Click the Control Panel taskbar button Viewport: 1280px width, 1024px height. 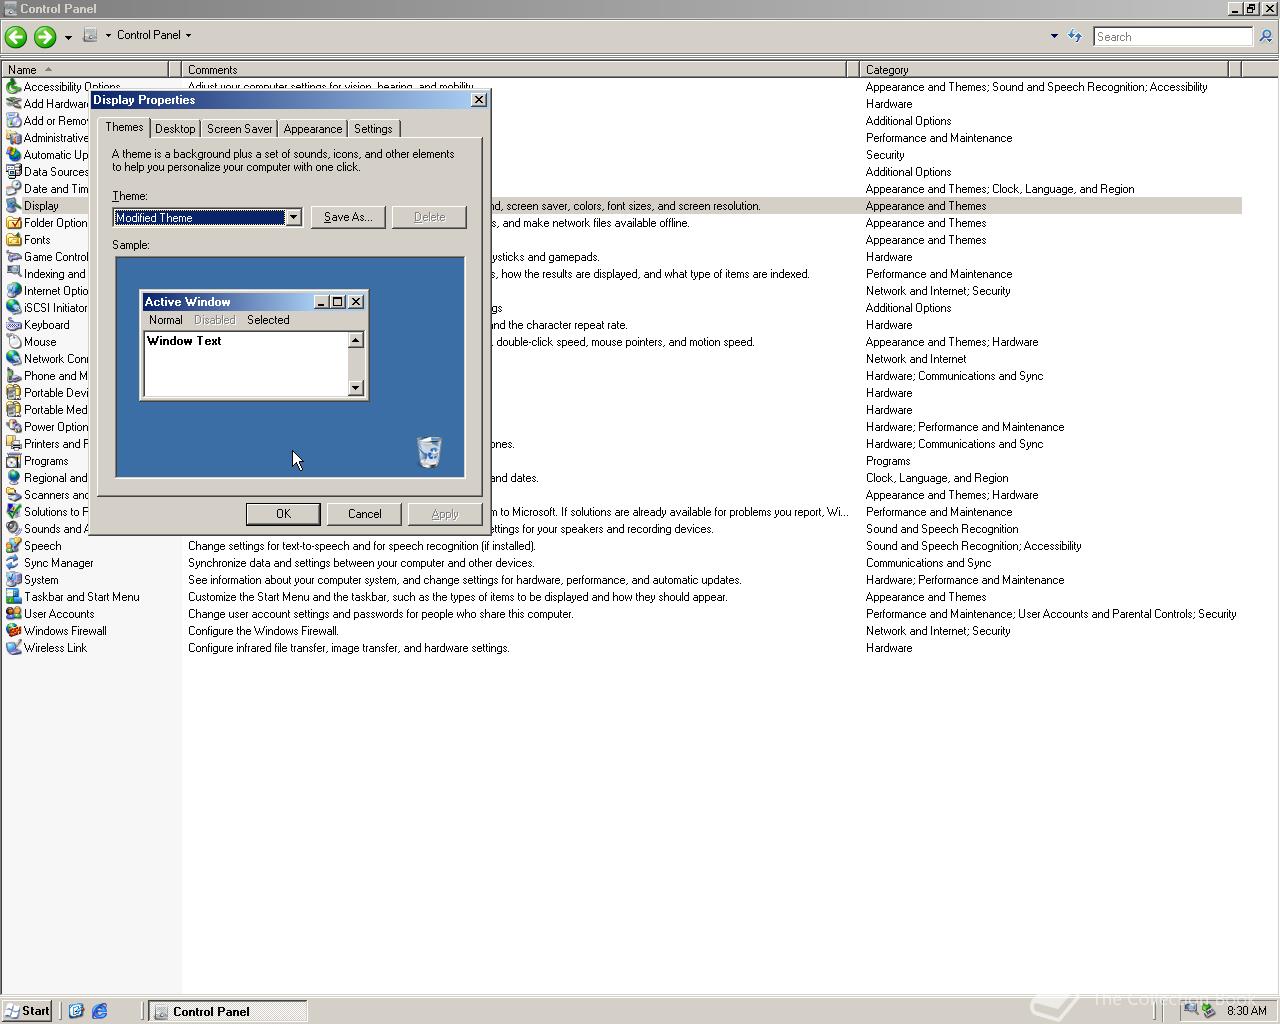[x=228, y=1011]
